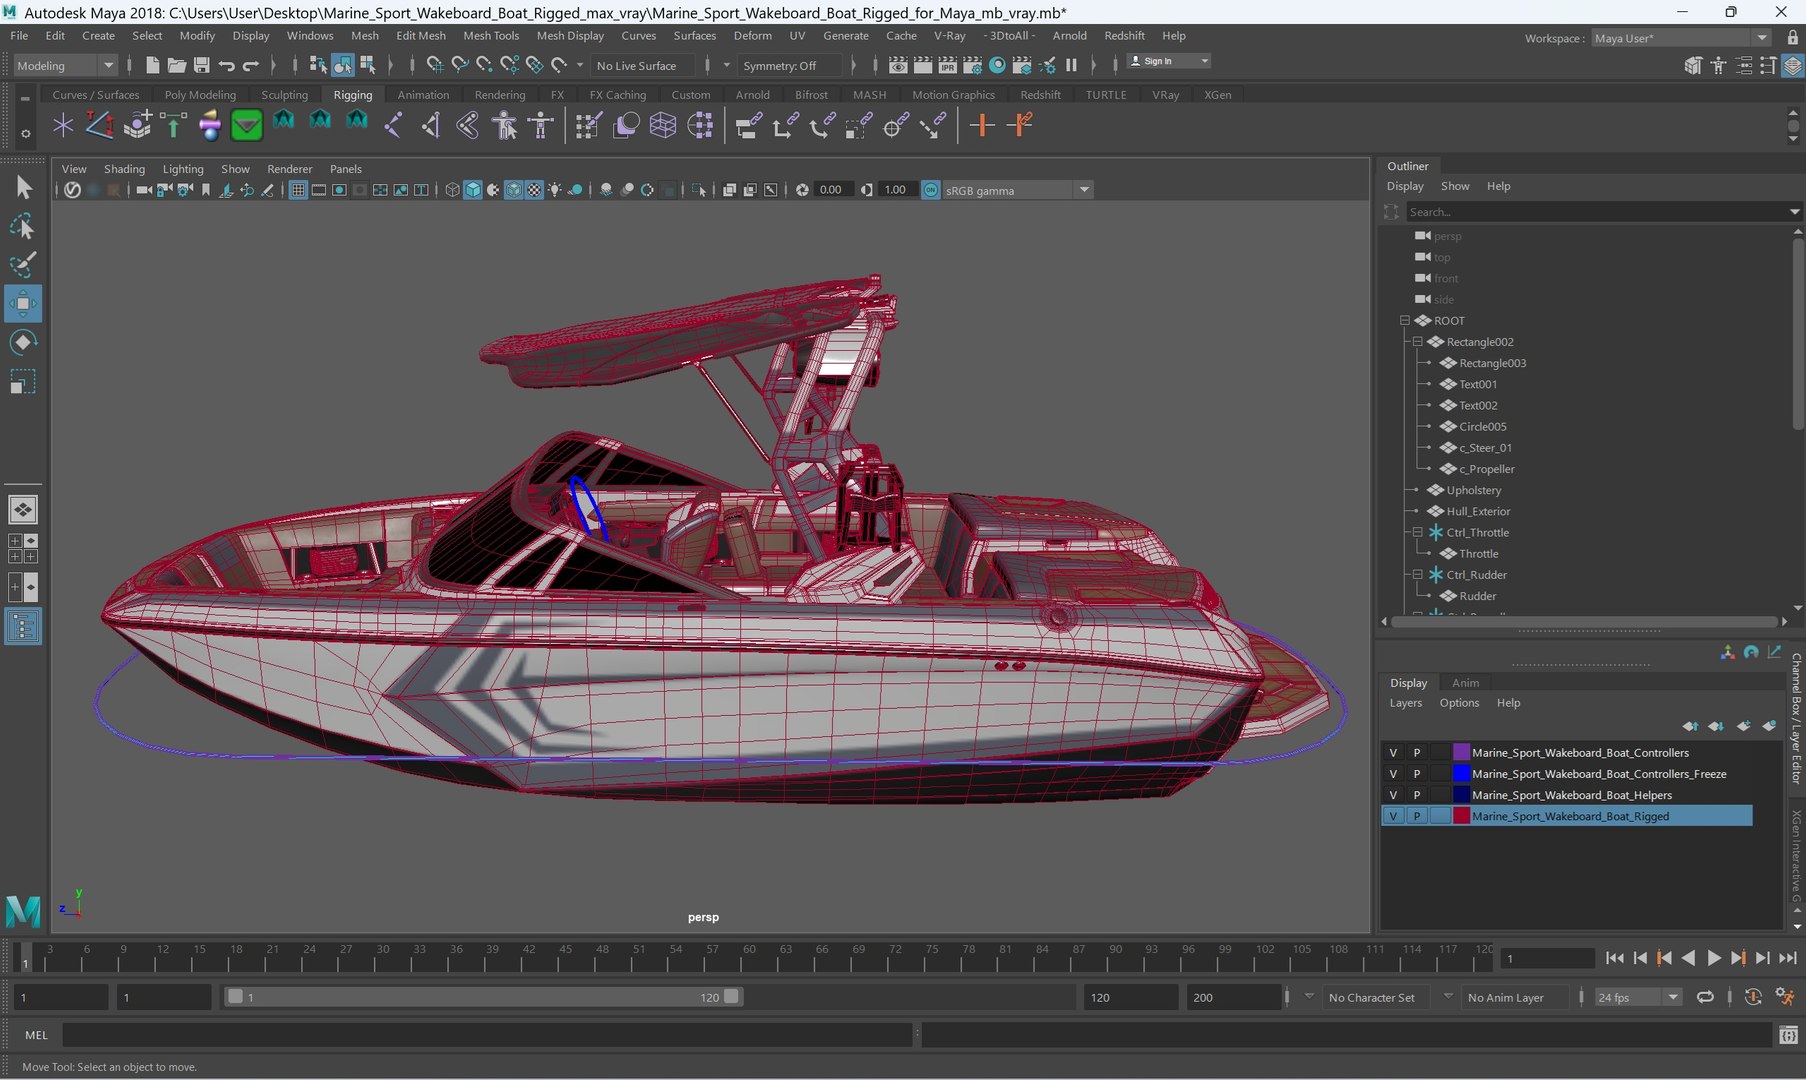
Task: Open the Render Settings clapperboard icon
Action: [972, 65]
